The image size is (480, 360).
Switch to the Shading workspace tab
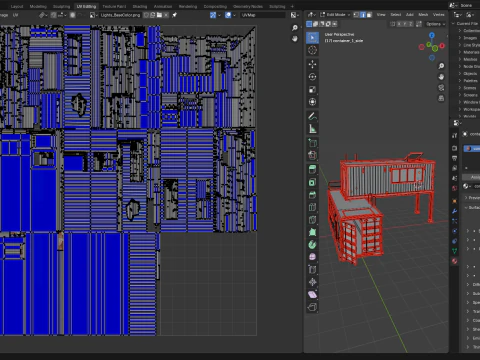140,6
